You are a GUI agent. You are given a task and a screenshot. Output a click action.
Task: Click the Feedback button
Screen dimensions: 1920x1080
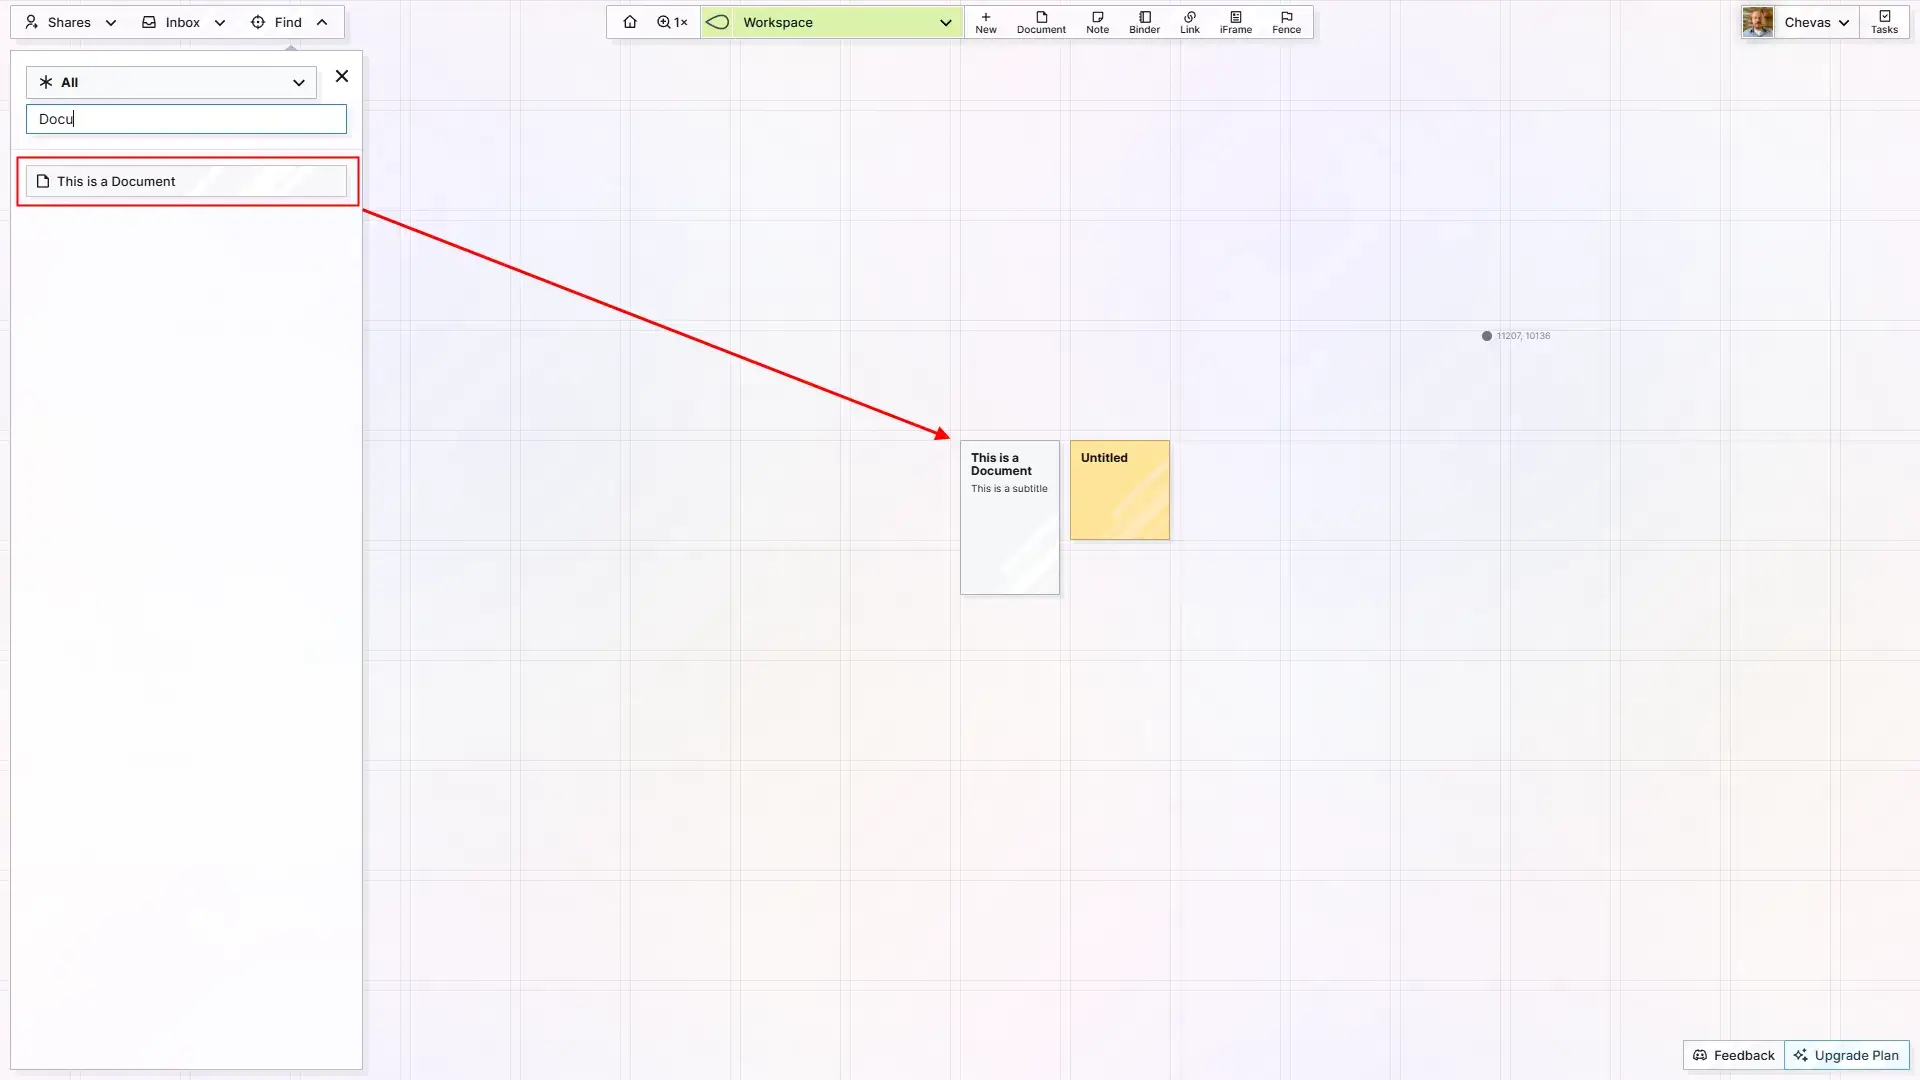click(x=1733, y=1055)
